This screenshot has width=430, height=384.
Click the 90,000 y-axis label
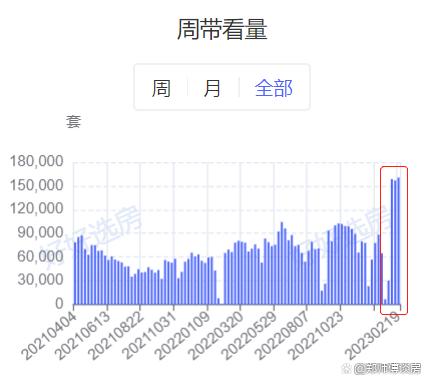point(40,233)
